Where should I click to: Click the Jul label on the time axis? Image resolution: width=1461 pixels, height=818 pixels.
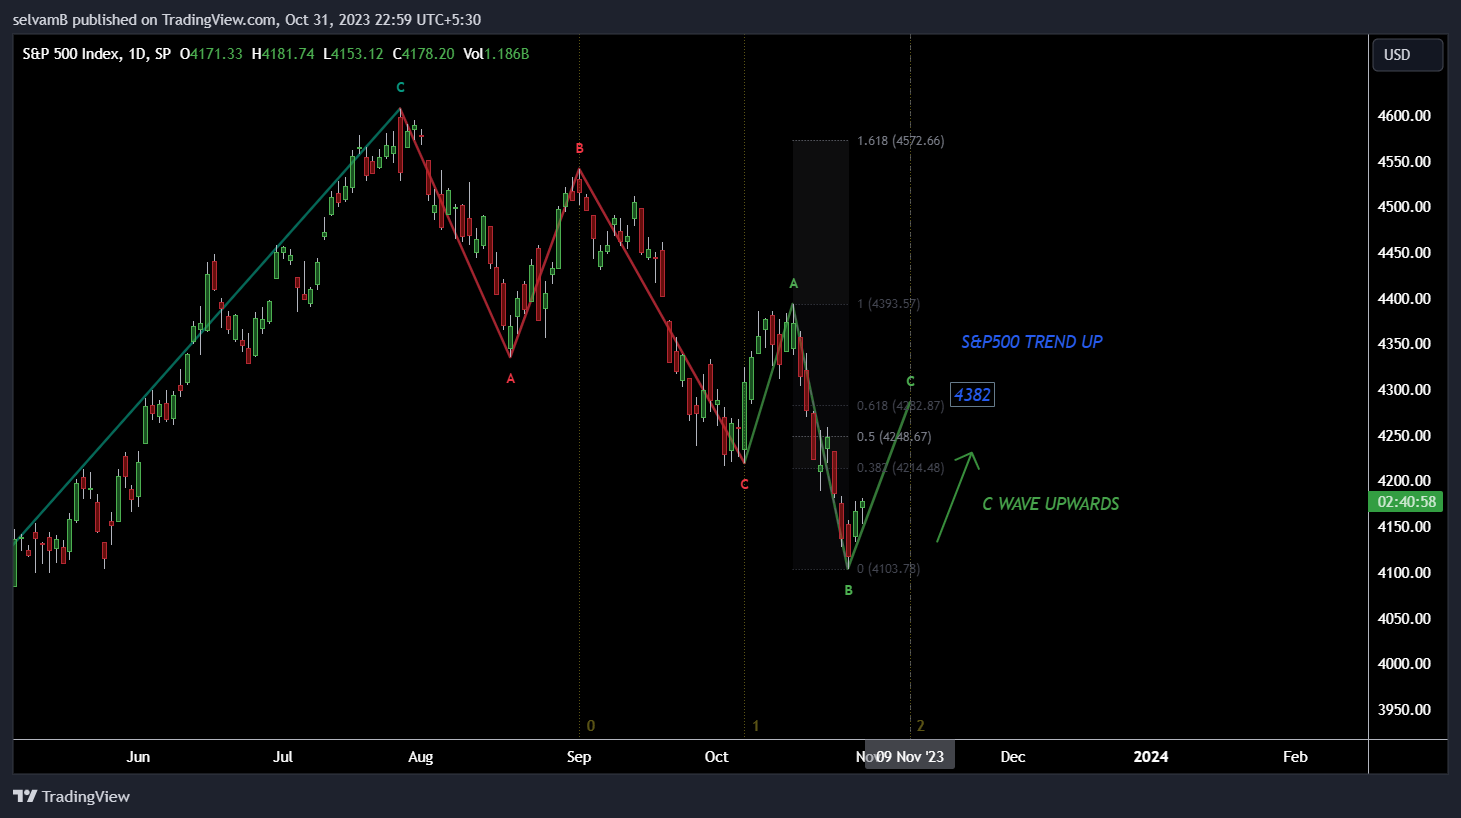pos(283,757)
